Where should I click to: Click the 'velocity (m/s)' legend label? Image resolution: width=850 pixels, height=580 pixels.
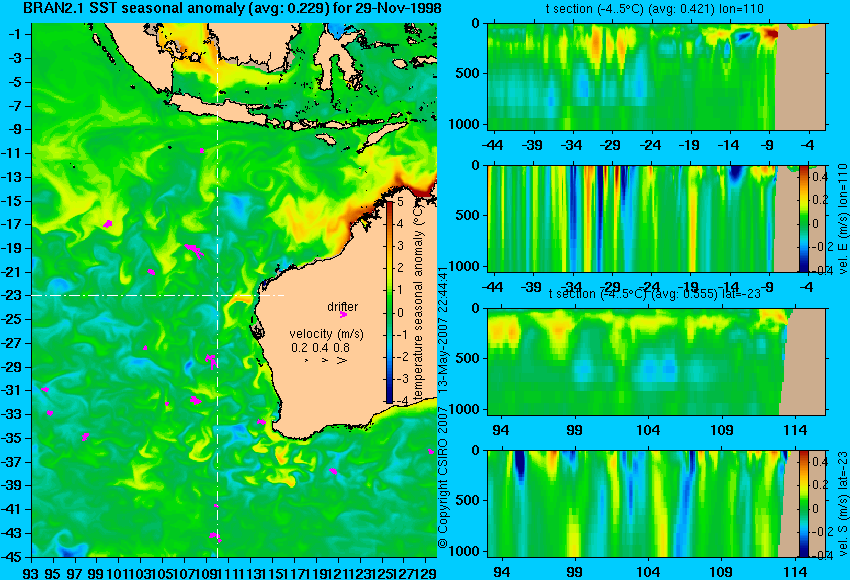326,333
